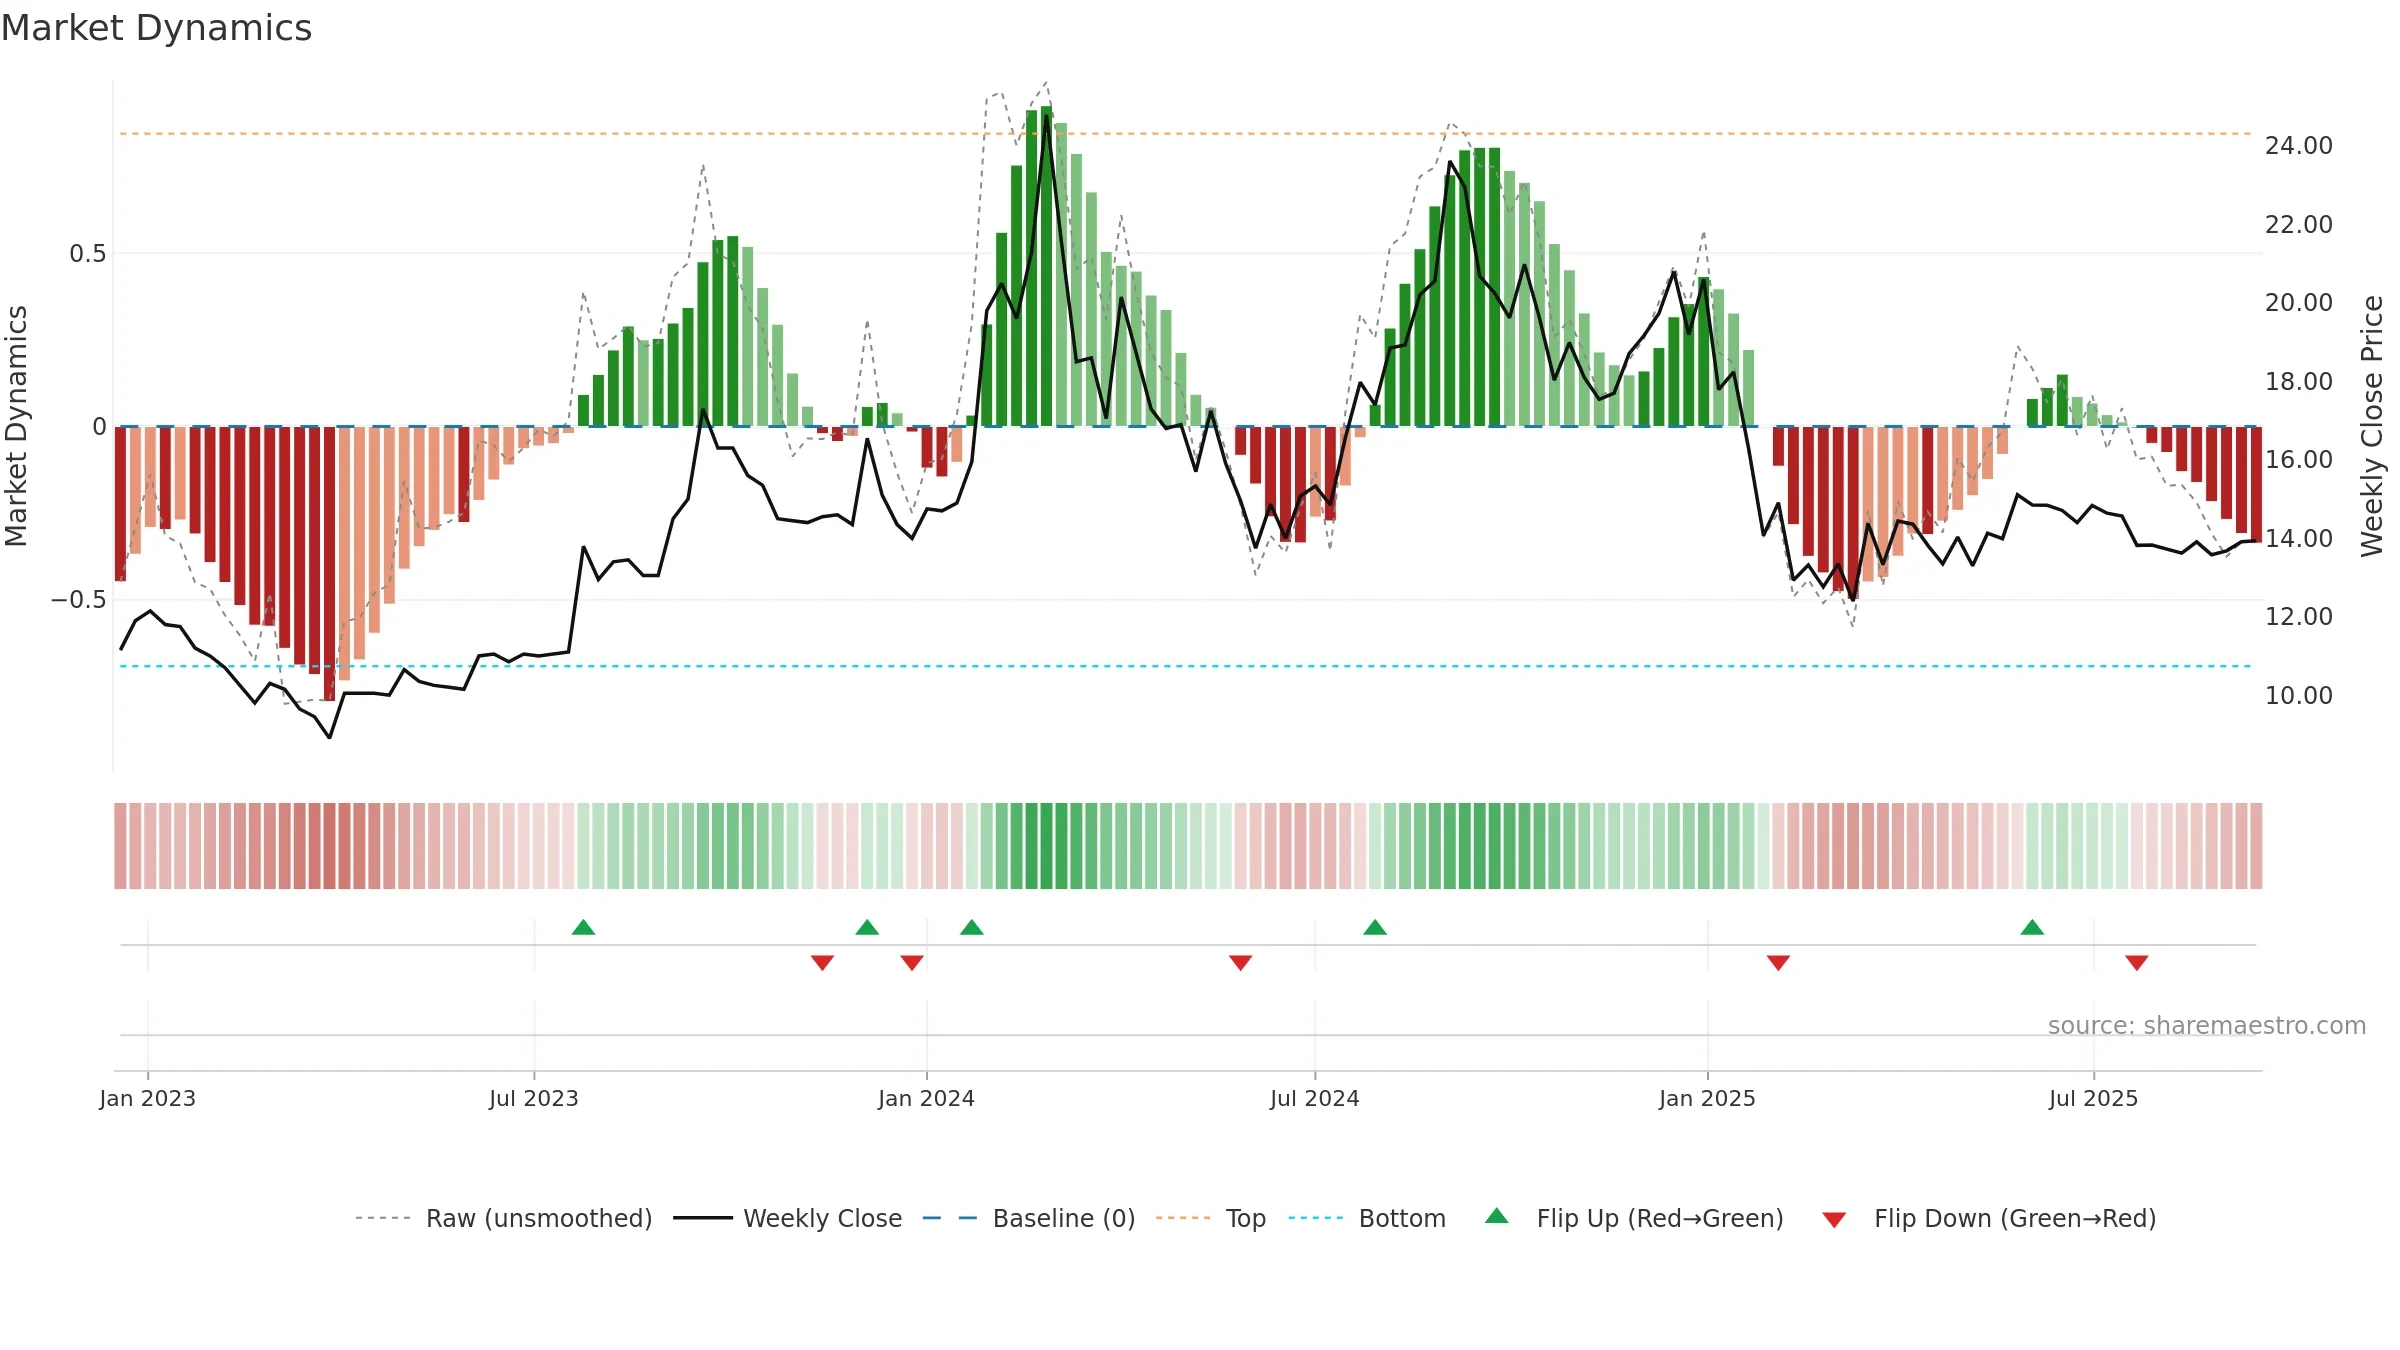Click the source: sharemaestro.com text

coord(2207,1026)
